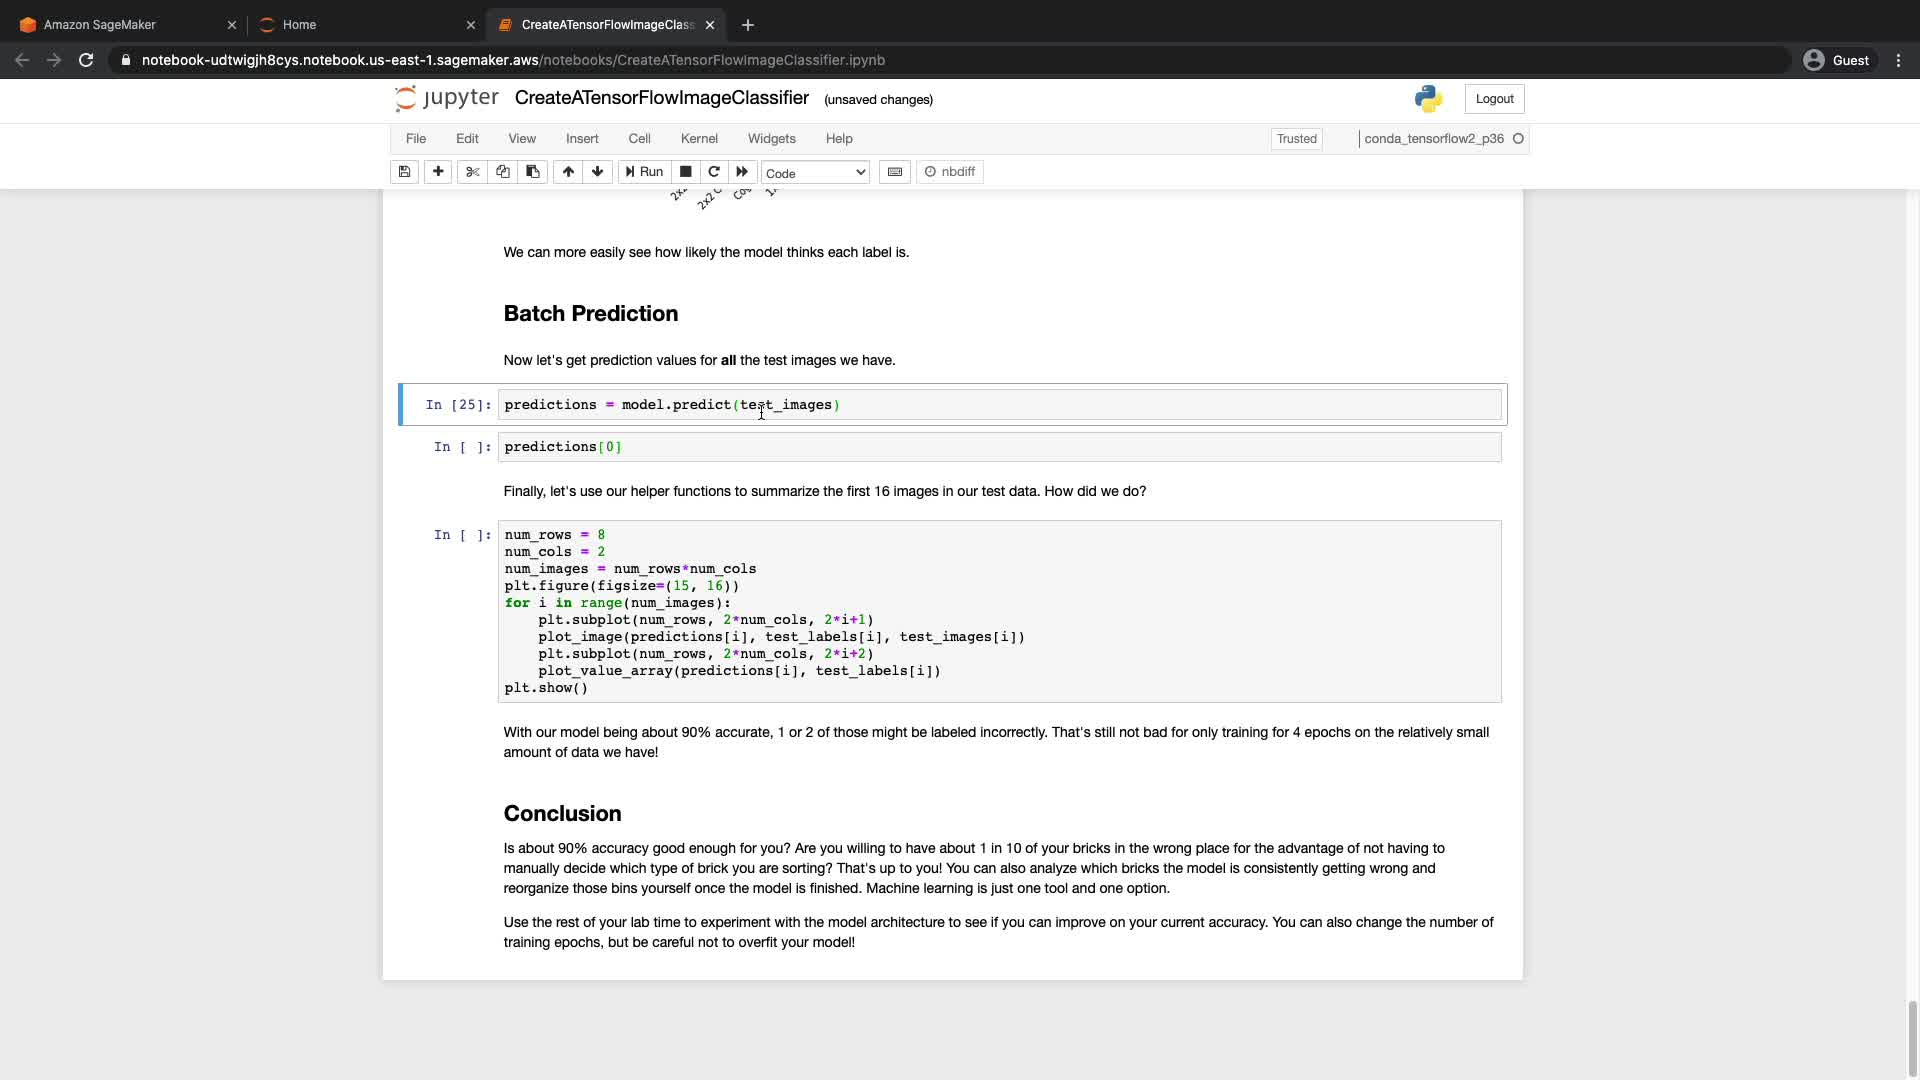
Task: Click the nbdiff button
Action: 950,172
